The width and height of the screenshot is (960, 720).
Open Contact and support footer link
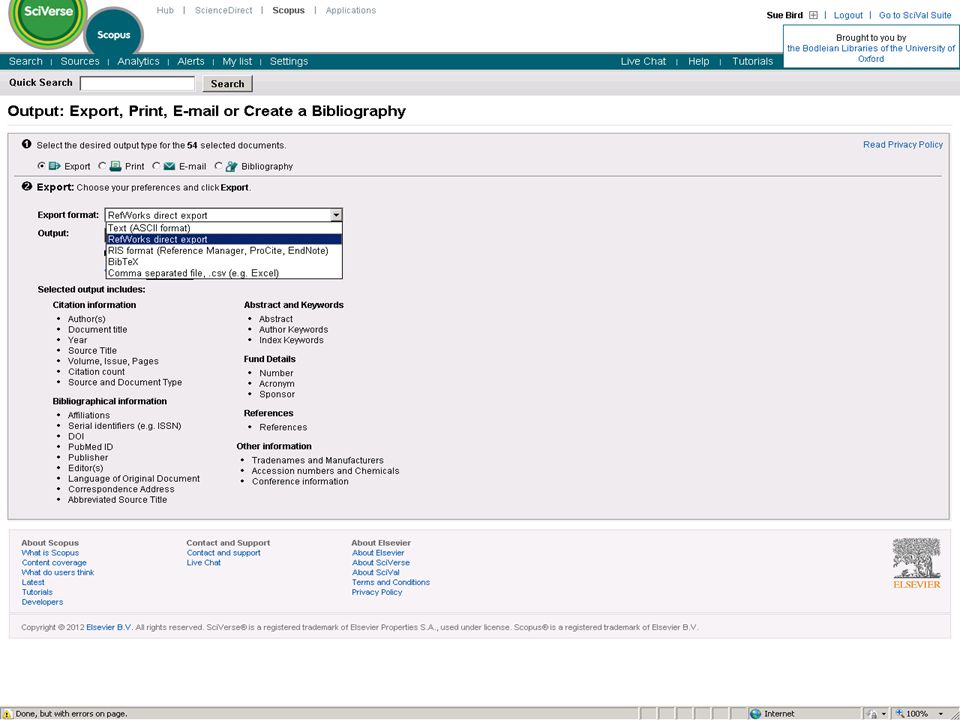click(x=223, y=553)
